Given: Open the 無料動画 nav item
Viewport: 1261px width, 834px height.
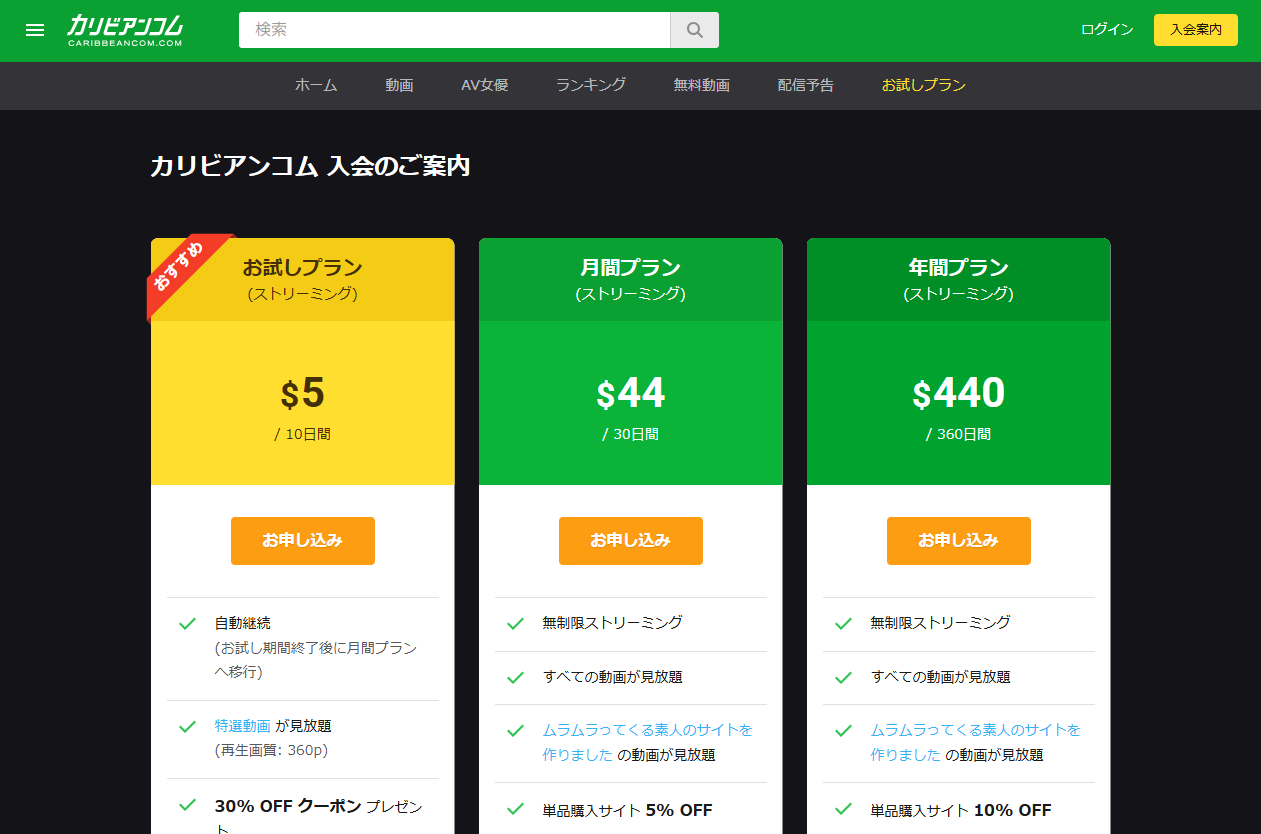Looking at the screenshot, I should click(x=702, y=85).
